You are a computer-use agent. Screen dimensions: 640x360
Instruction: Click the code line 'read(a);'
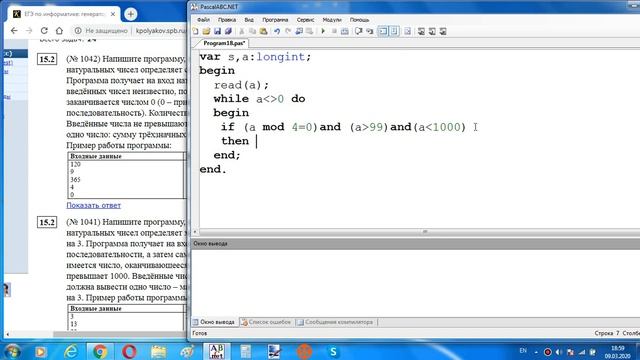click(241, 85)
